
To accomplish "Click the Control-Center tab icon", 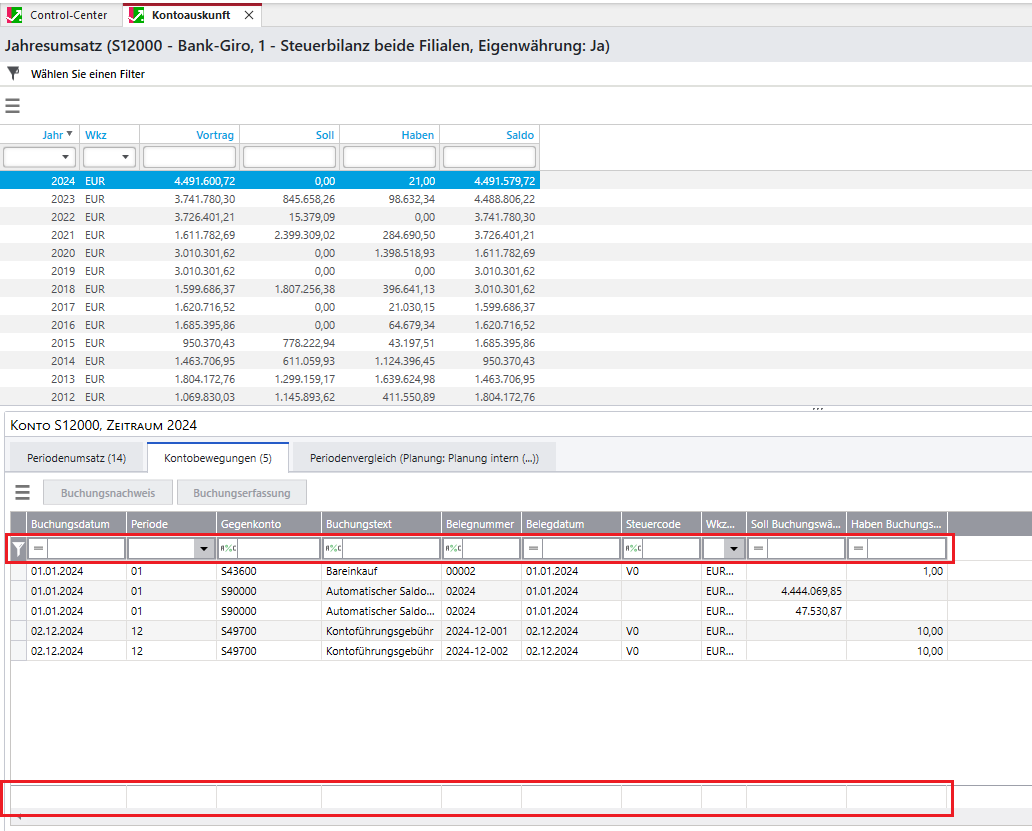I will (15, 15).
